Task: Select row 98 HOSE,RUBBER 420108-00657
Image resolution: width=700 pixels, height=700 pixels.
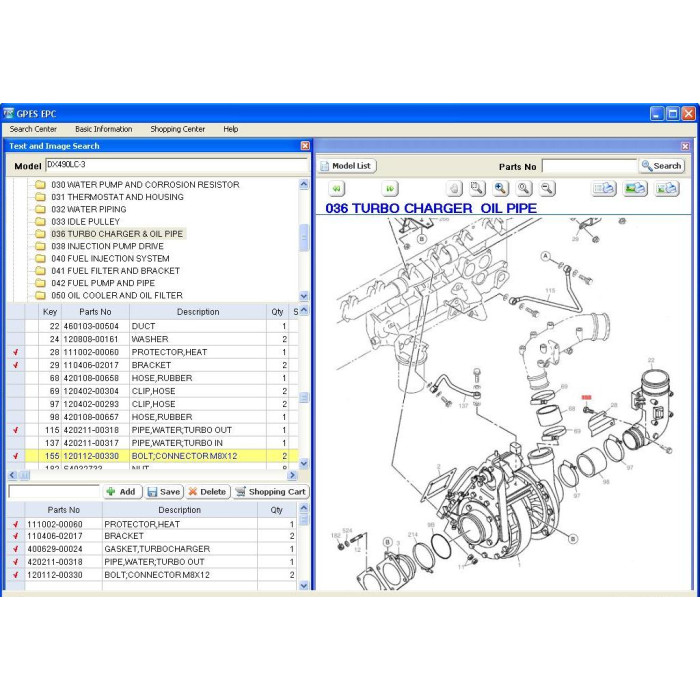Action: coord(152,417)
